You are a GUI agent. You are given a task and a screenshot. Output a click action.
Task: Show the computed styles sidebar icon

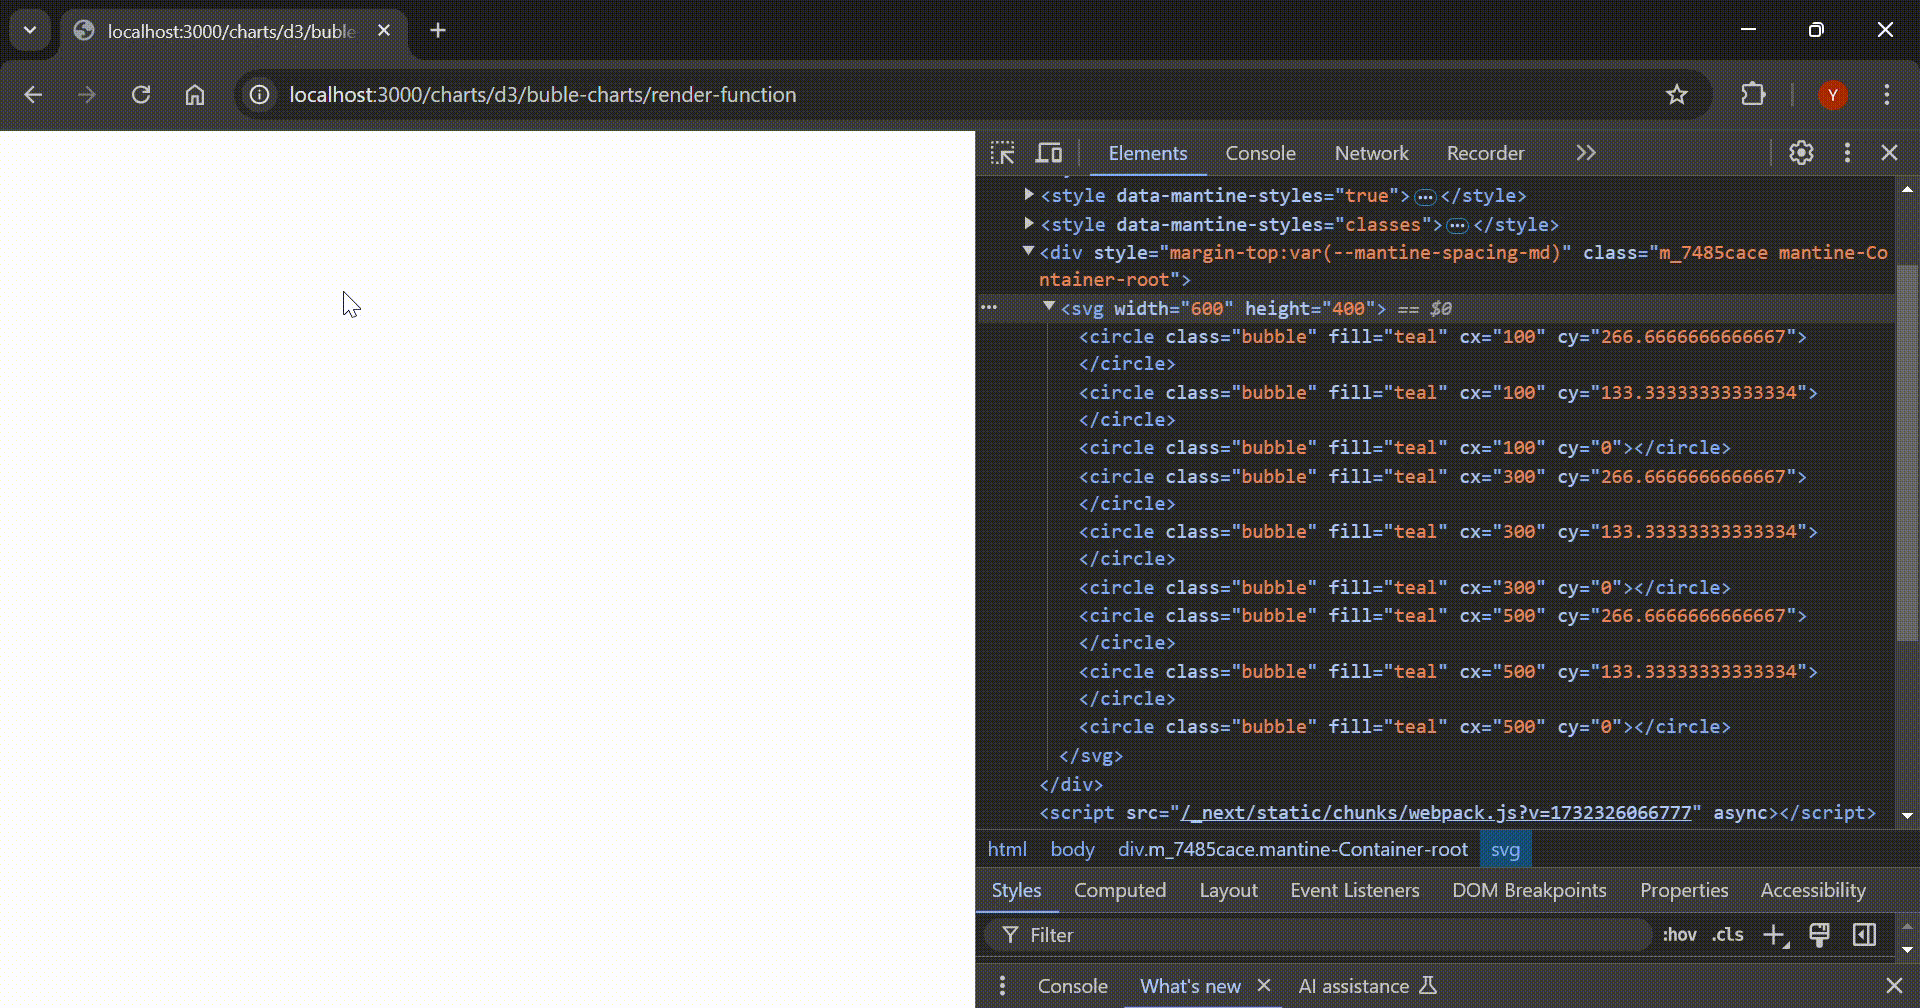tap(1864, 934)
